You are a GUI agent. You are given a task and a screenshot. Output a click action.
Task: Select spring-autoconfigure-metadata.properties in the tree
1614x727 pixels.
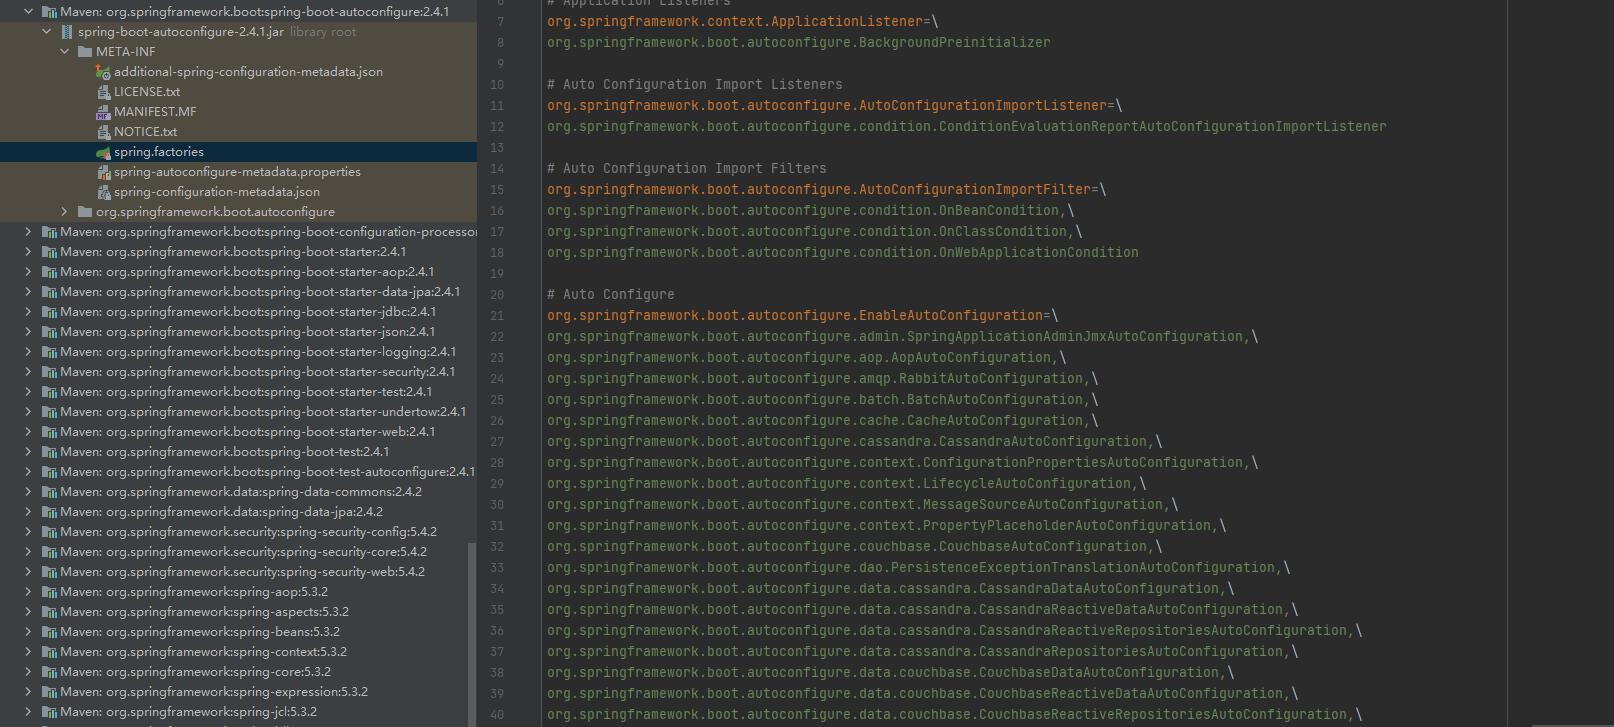coord(237,172)
